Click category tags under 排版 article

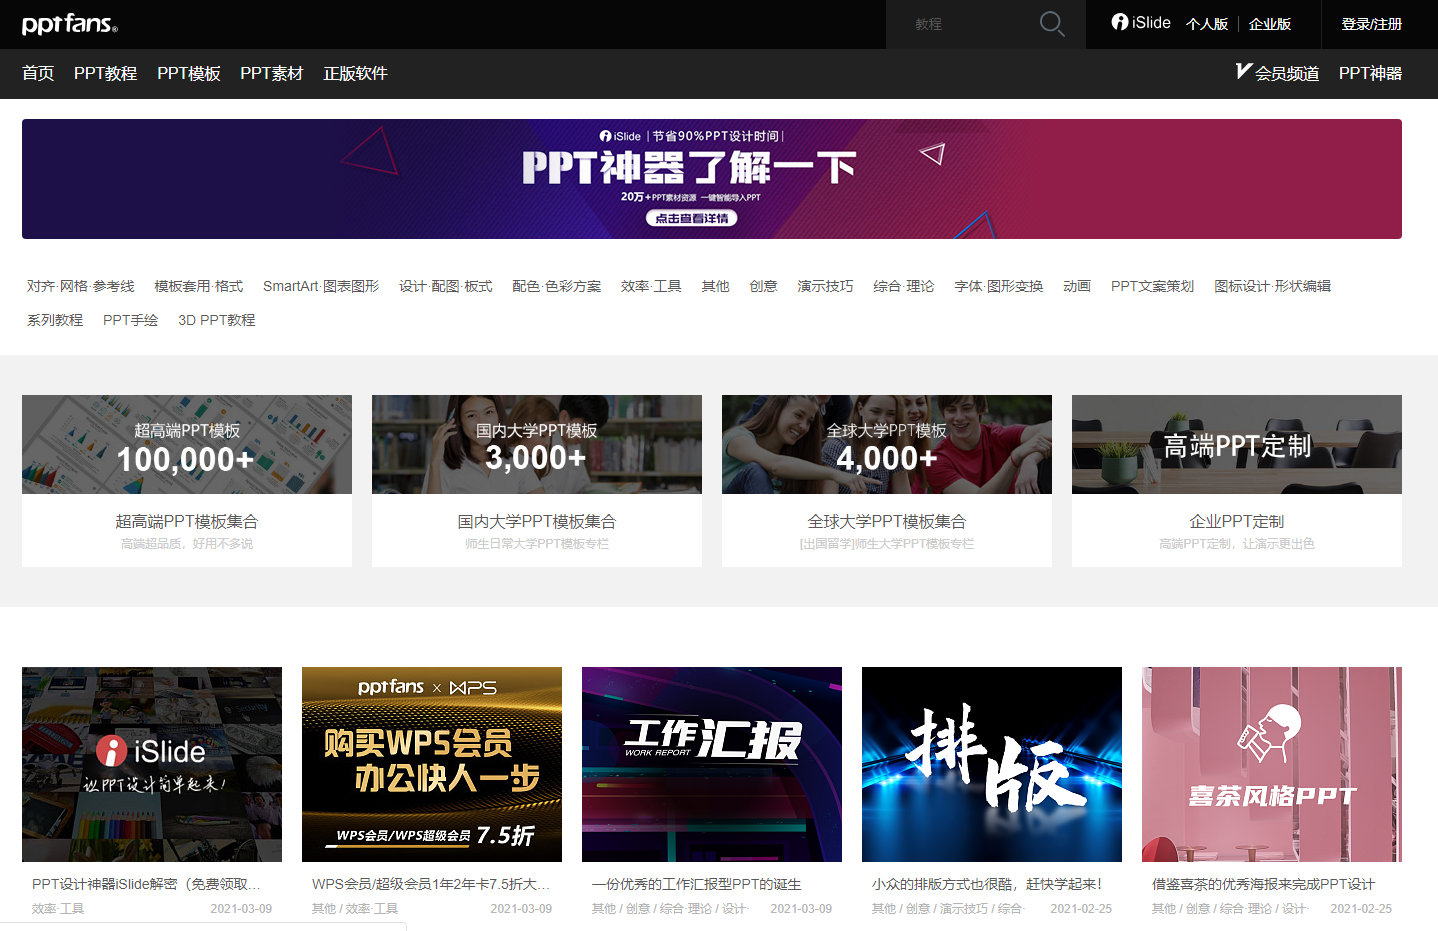click(948, 909)
